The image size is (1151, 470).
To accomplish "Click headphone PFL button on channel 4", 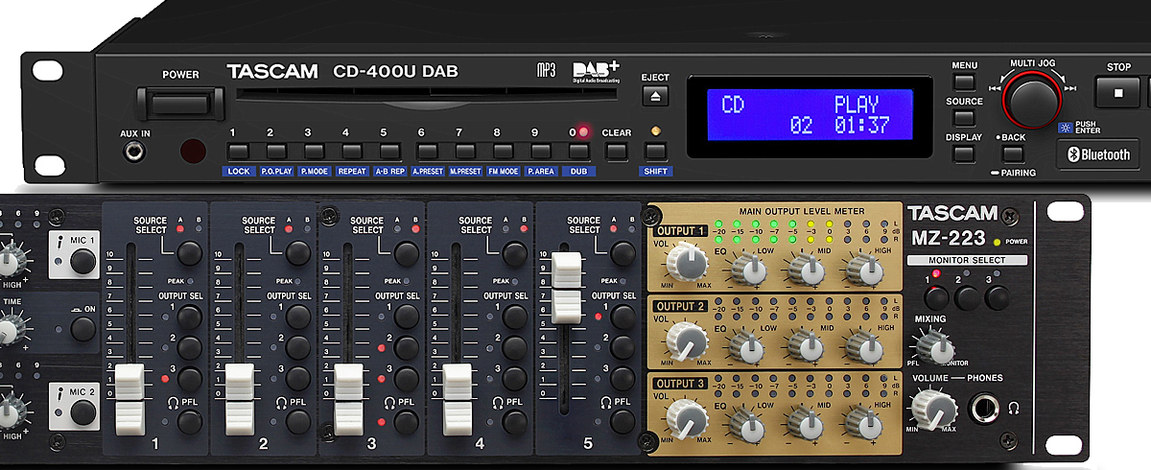I will 515,422.
